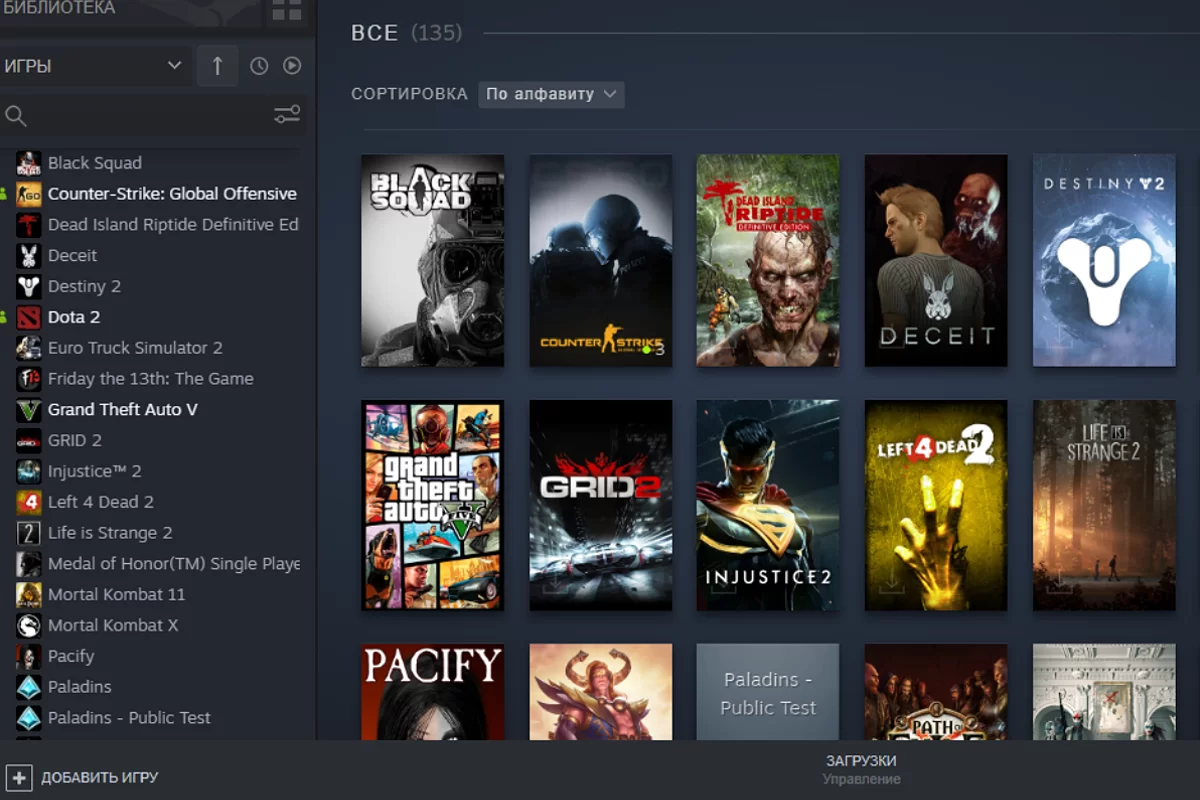Select Grand Theft Auto V in sidebar

pyautogui.click(x=122, y=410)
